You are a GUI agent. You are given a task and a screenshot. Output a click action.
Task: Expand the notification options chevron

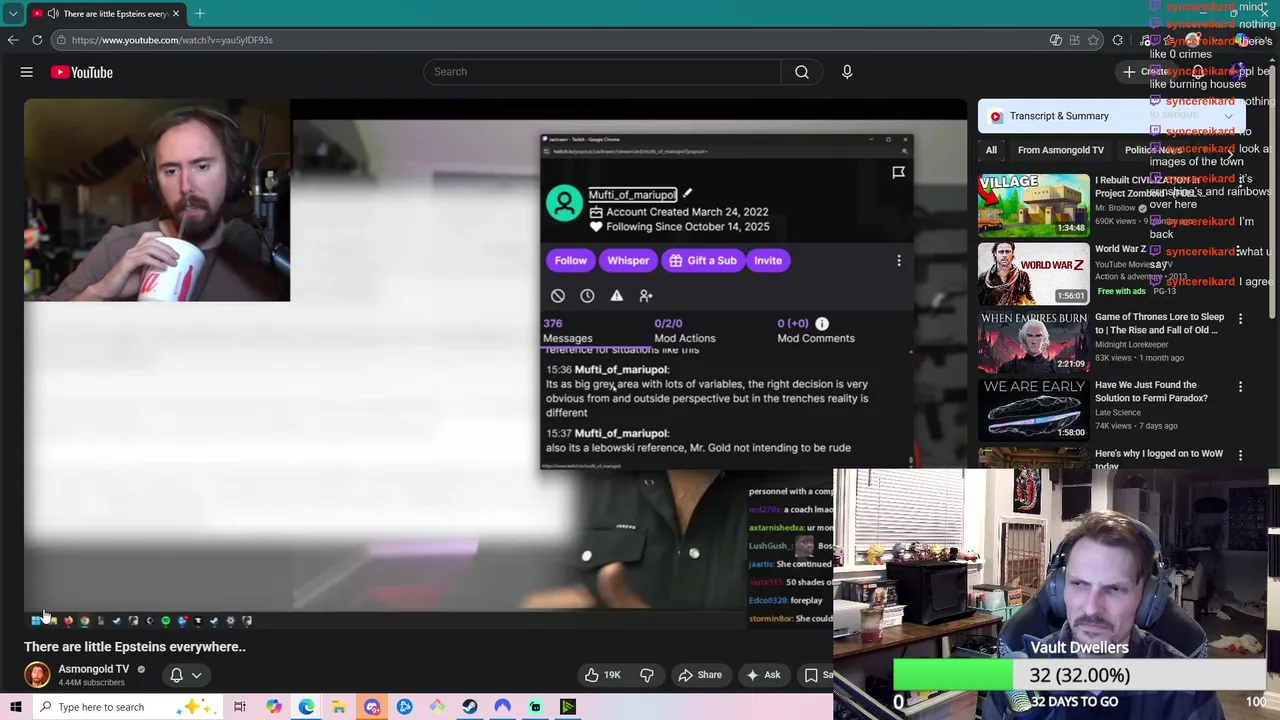point(197,675)
